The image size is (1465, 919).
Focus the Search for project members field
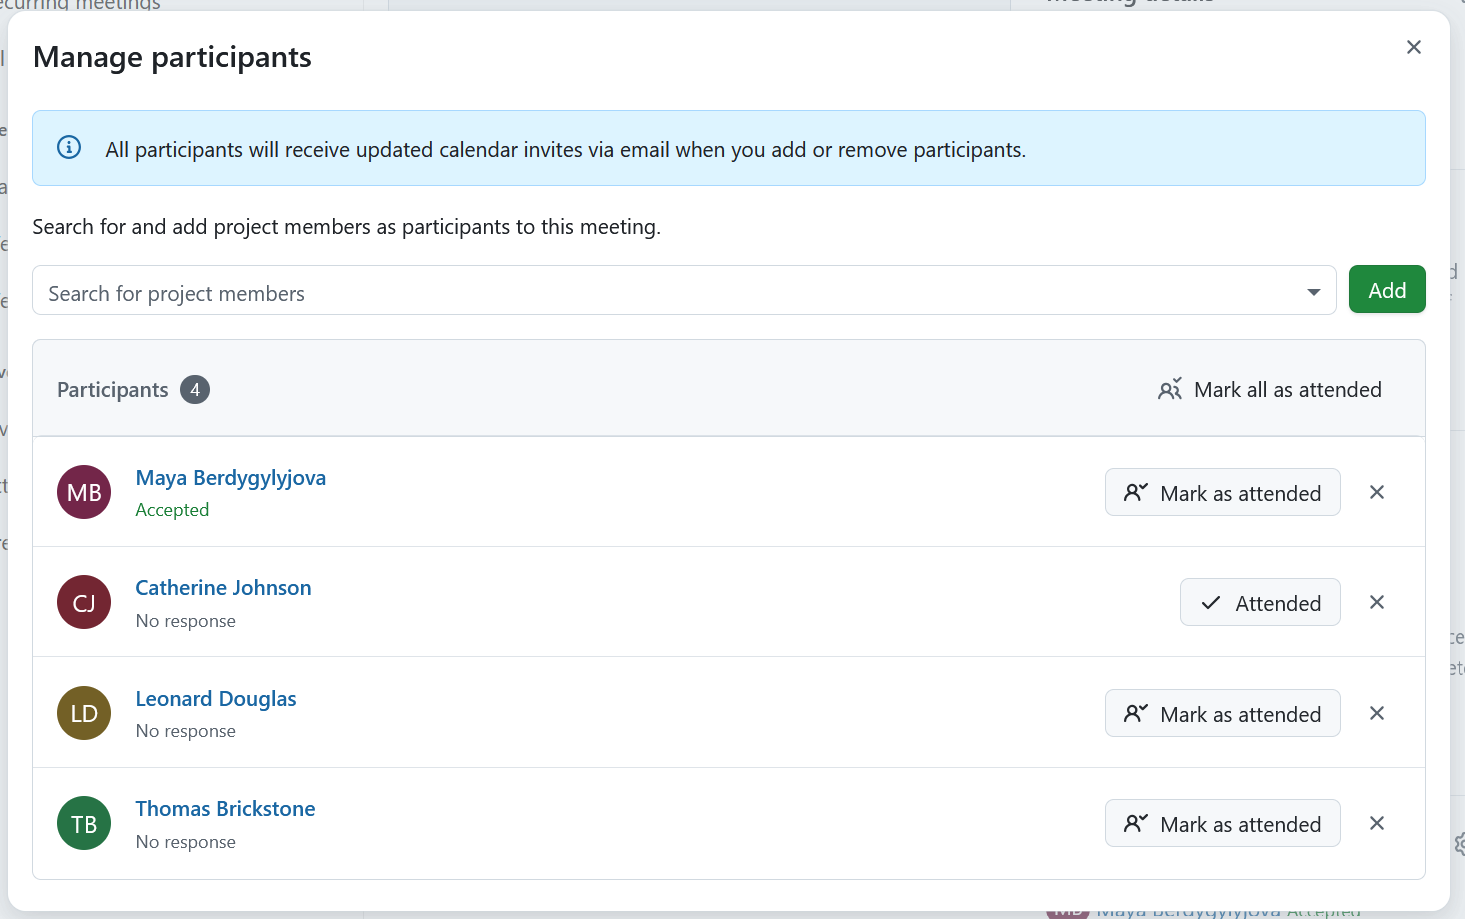pyautogui.click(x=660, y=292)
